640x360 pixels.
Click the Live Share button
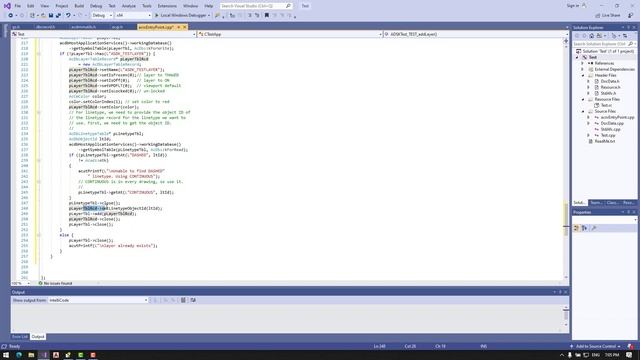click(x=608, y=16)
